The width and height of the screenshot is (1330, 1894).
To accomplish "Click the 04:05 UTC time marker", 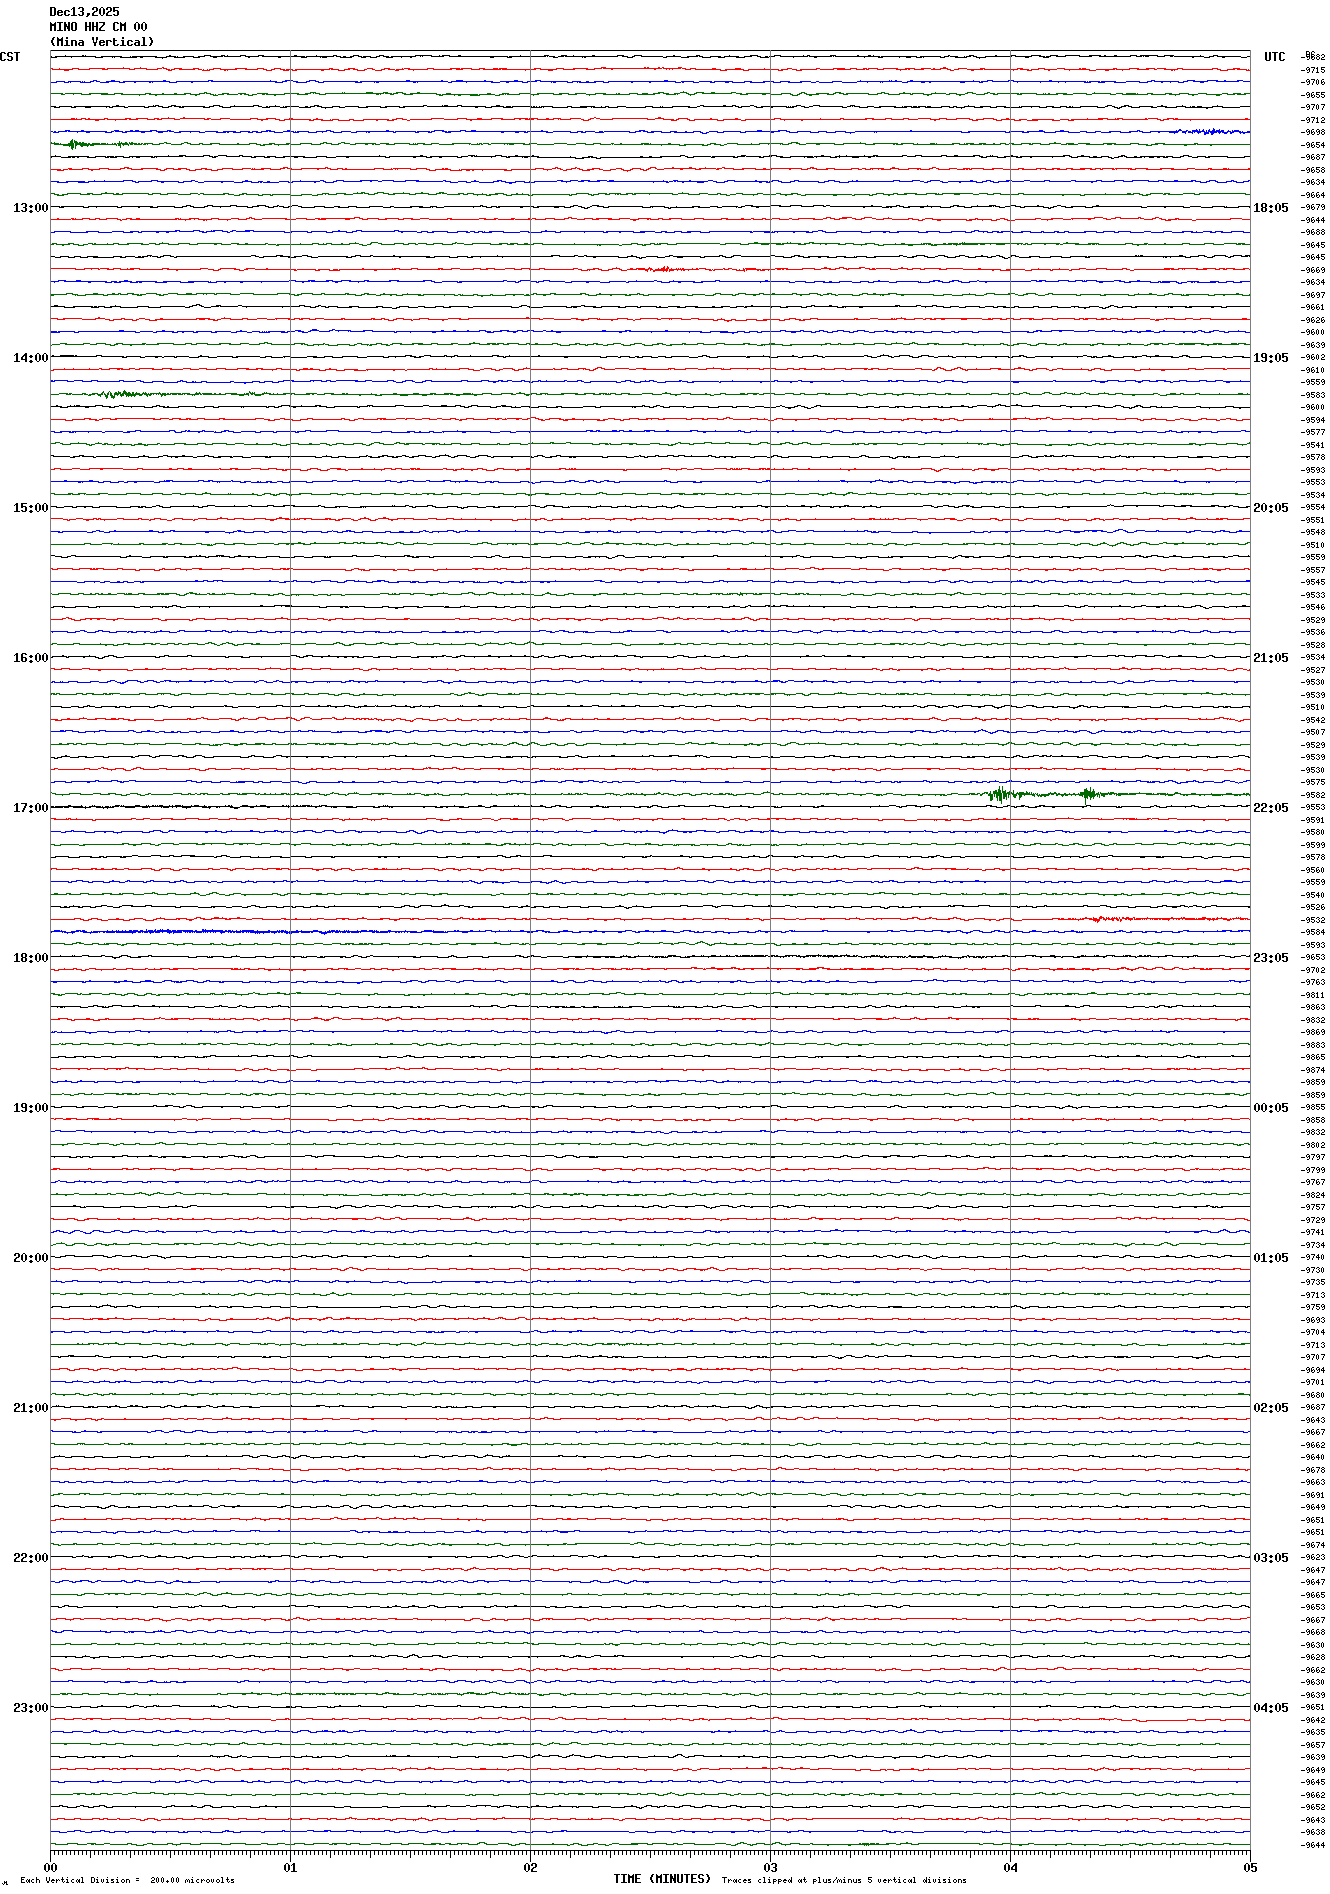I will tap(1270, 1708).
